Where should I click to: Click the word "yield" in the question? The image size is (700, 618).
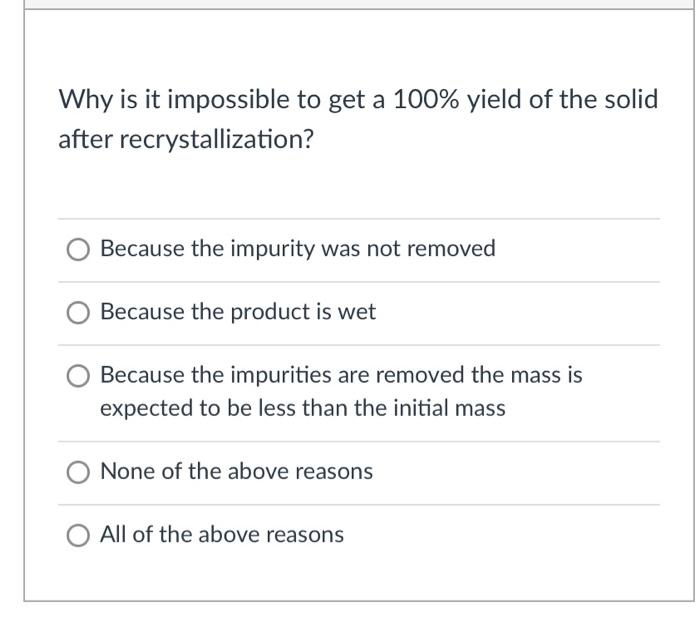click(494, 100)
